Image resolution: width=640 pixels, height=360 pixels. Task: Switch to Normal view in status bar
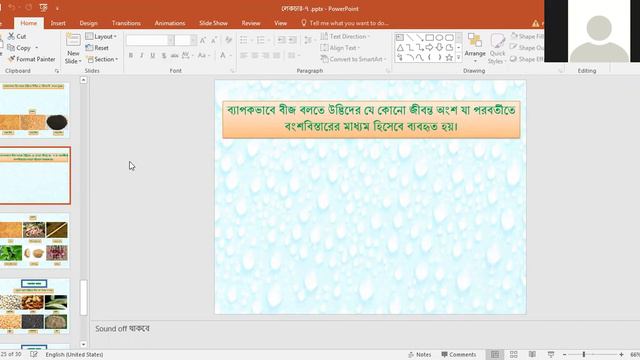[x=495, y=354]
